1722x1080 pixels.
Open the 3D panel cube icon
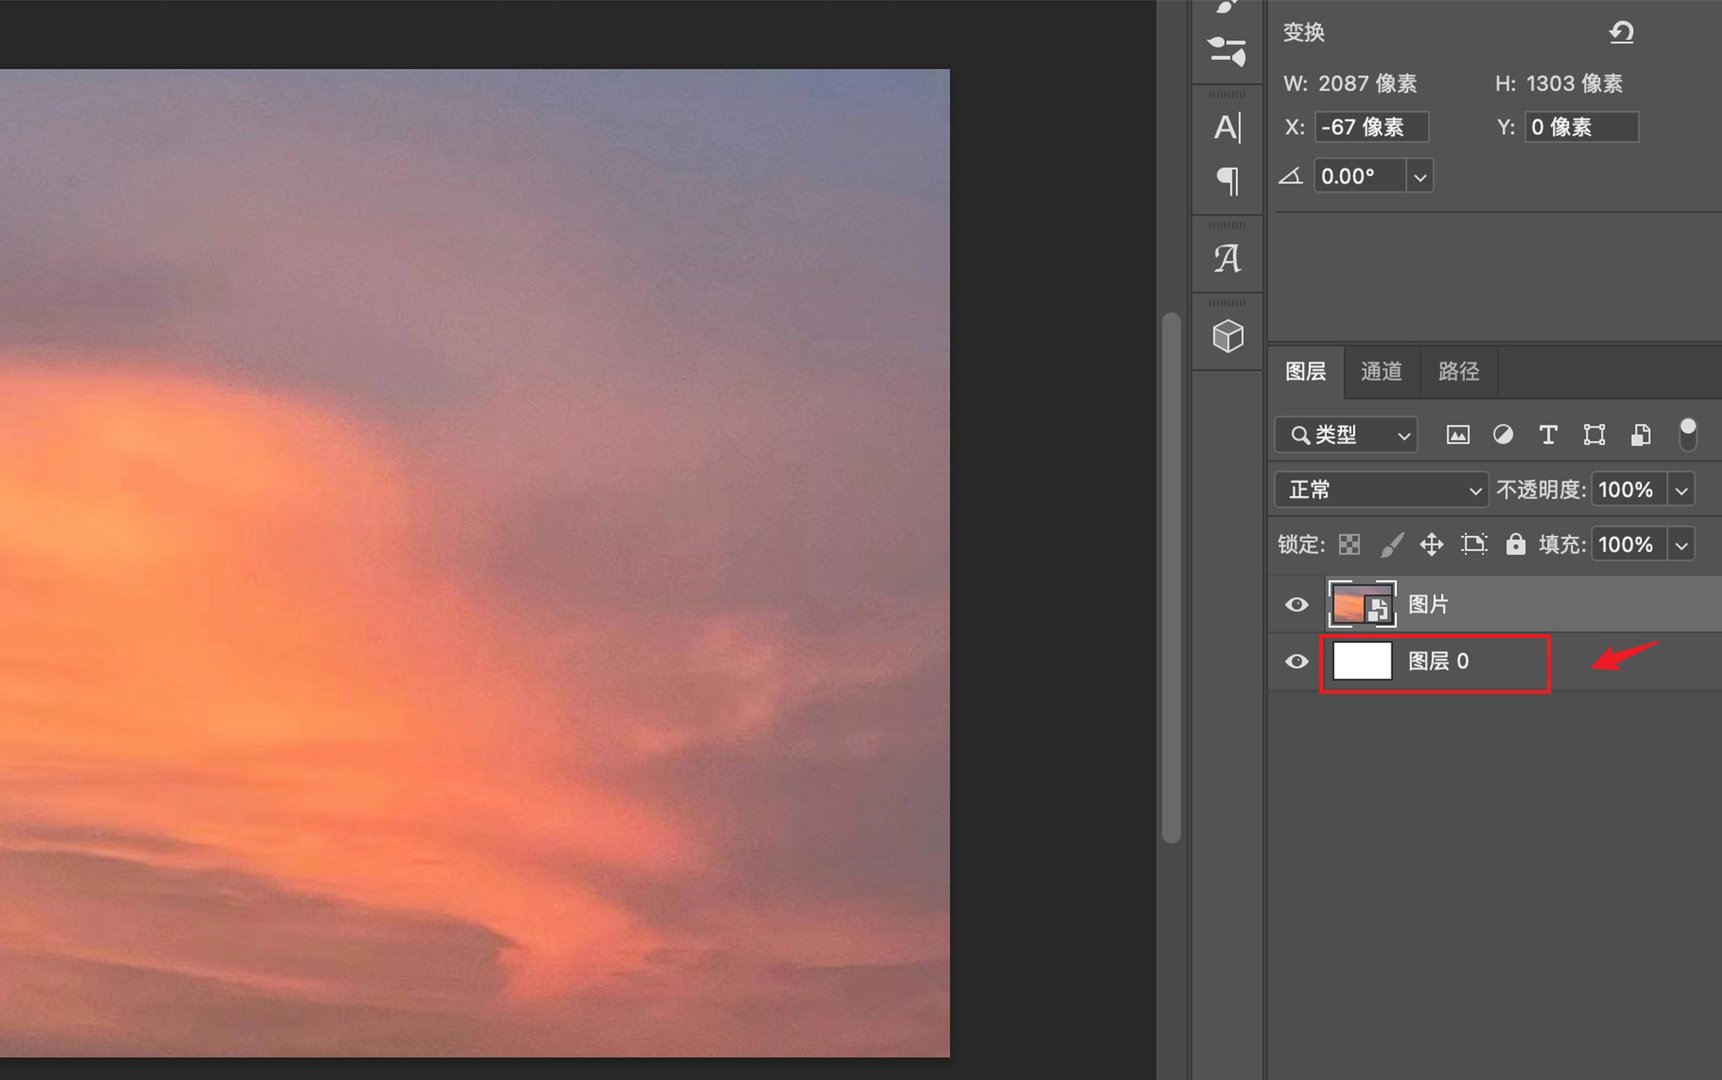click(x=1227, y=336)
